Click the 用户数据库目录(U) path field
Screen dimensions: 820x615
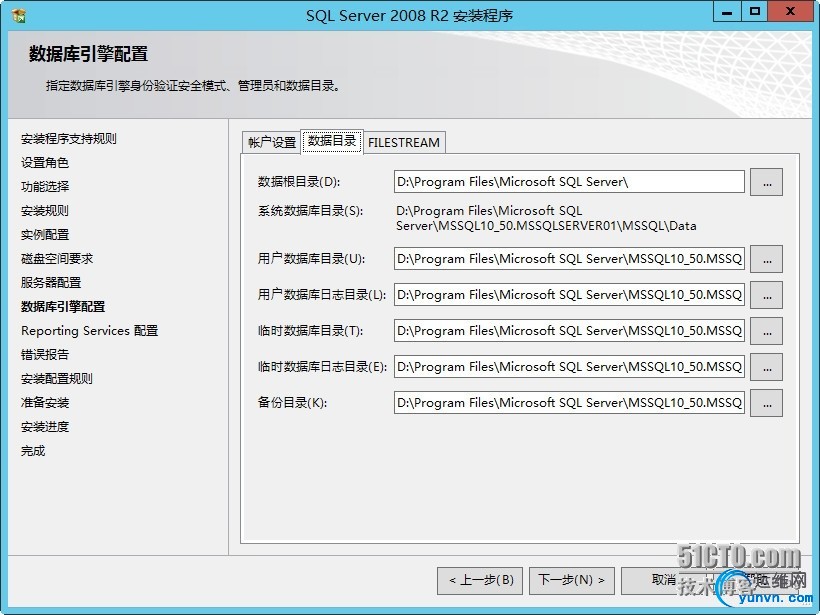(x=569, y=258)
